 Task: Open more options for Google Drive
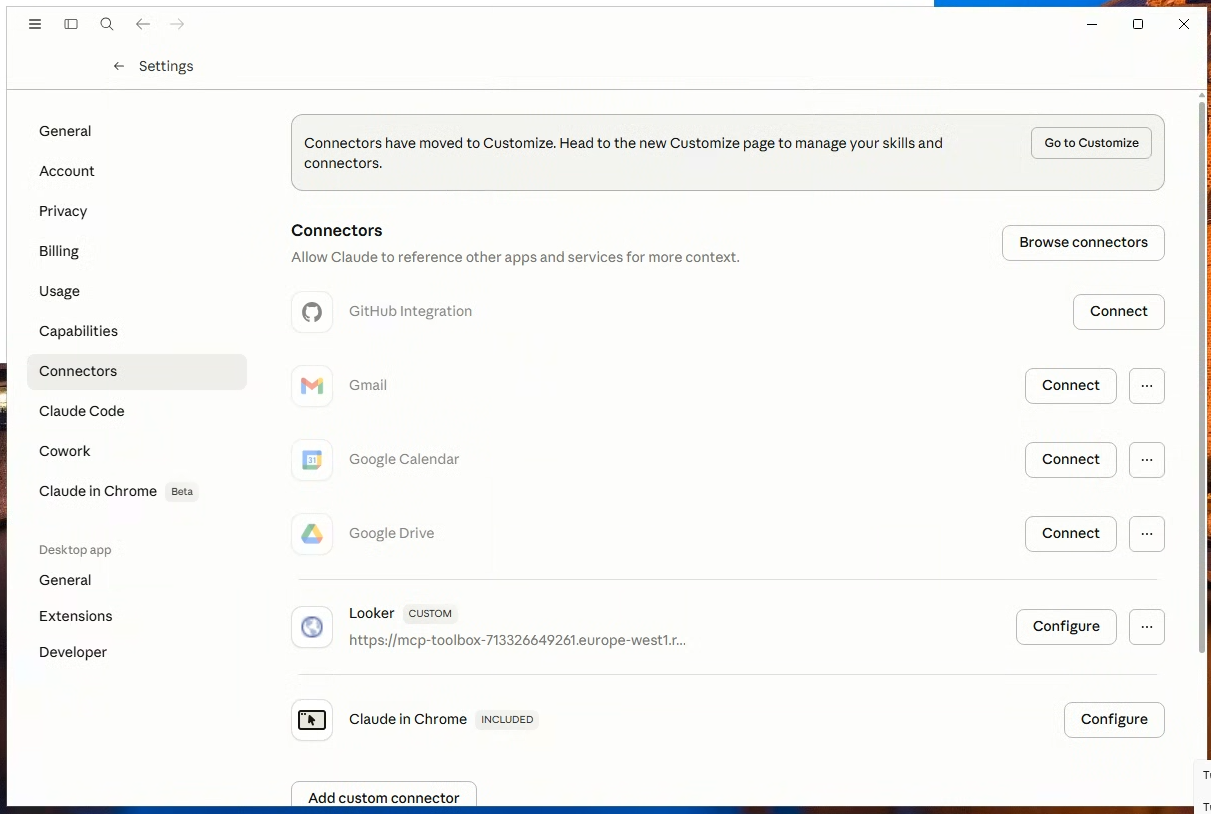point(1147,534)
